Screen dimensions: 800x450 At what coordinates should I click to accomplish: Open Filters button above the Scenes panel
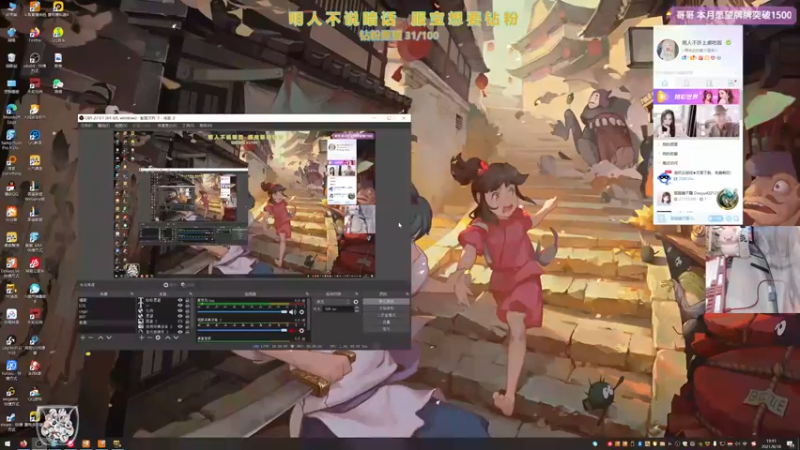pos(188,285)
